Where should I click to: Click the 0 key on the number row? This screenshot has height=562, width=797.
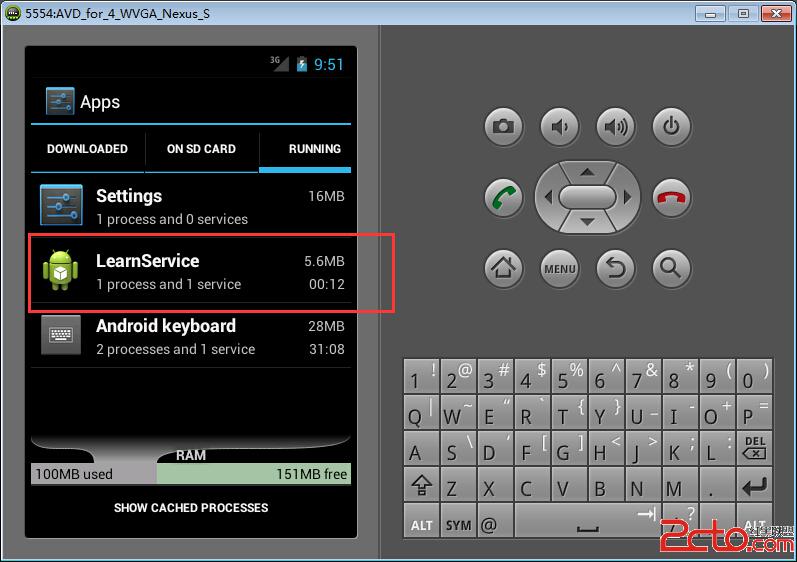coord(754,376)
